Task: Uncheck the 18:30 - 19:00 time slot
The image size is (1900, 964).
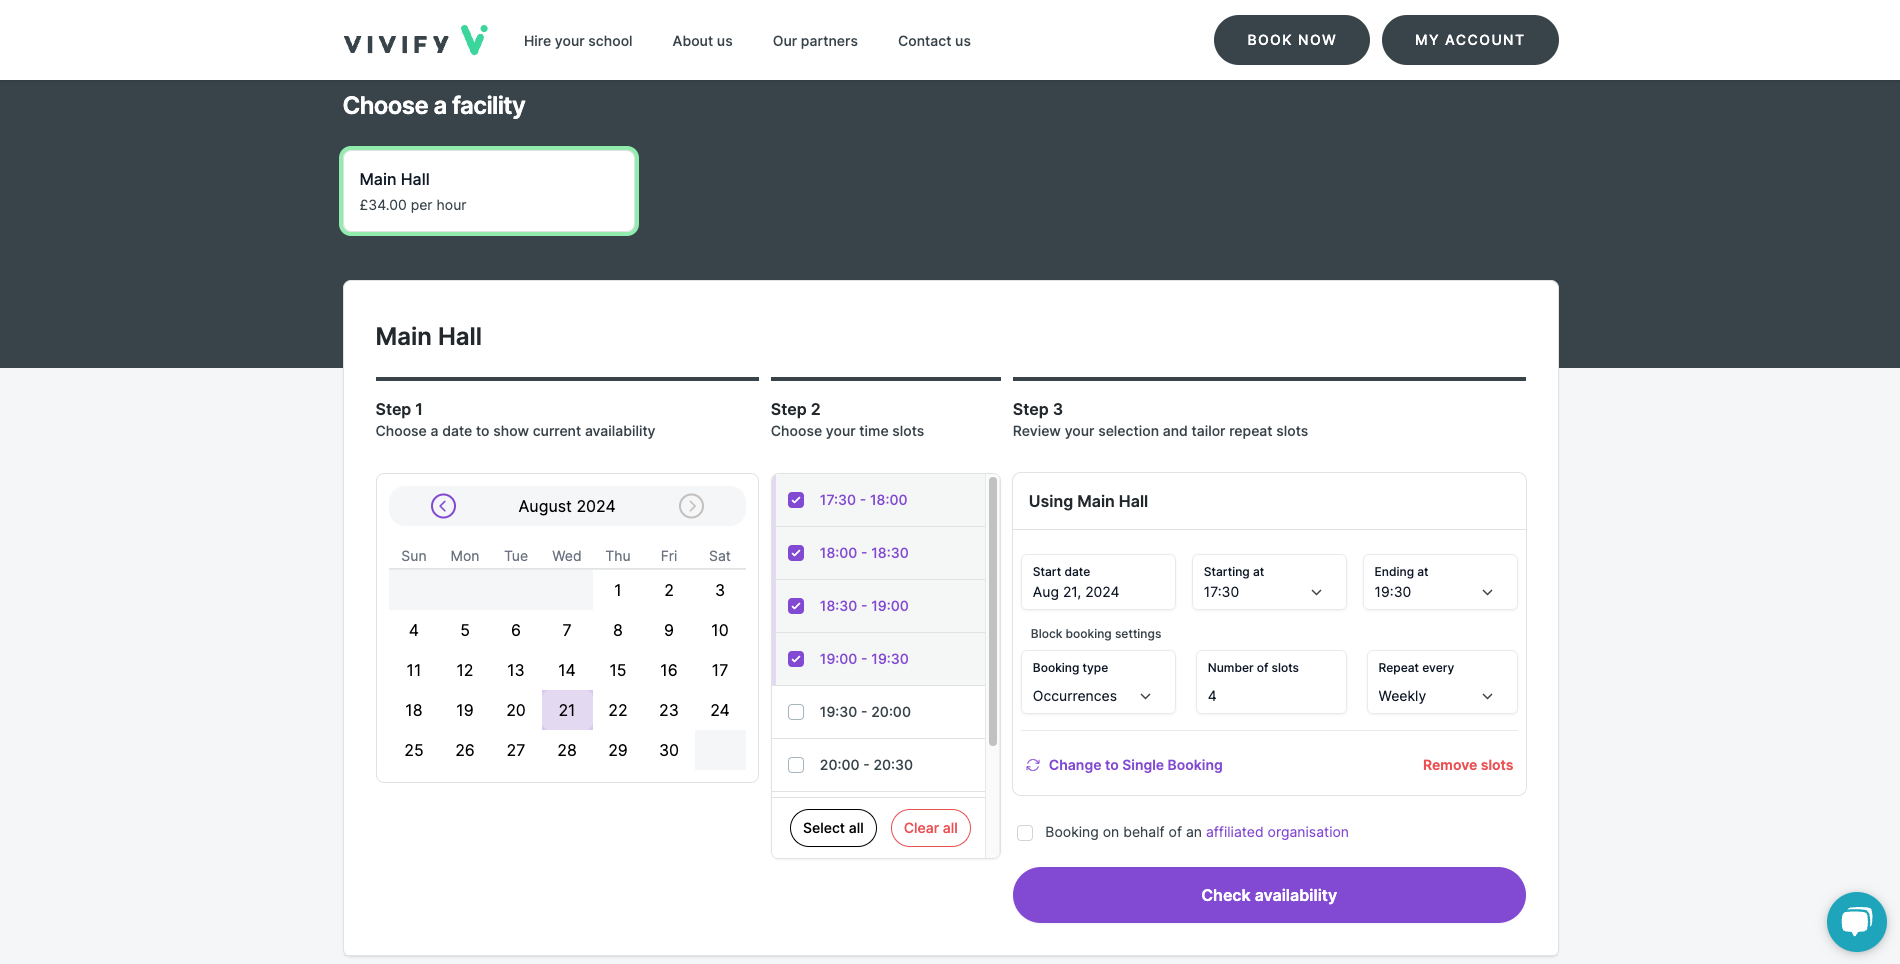Action: (x=796, y=605)
